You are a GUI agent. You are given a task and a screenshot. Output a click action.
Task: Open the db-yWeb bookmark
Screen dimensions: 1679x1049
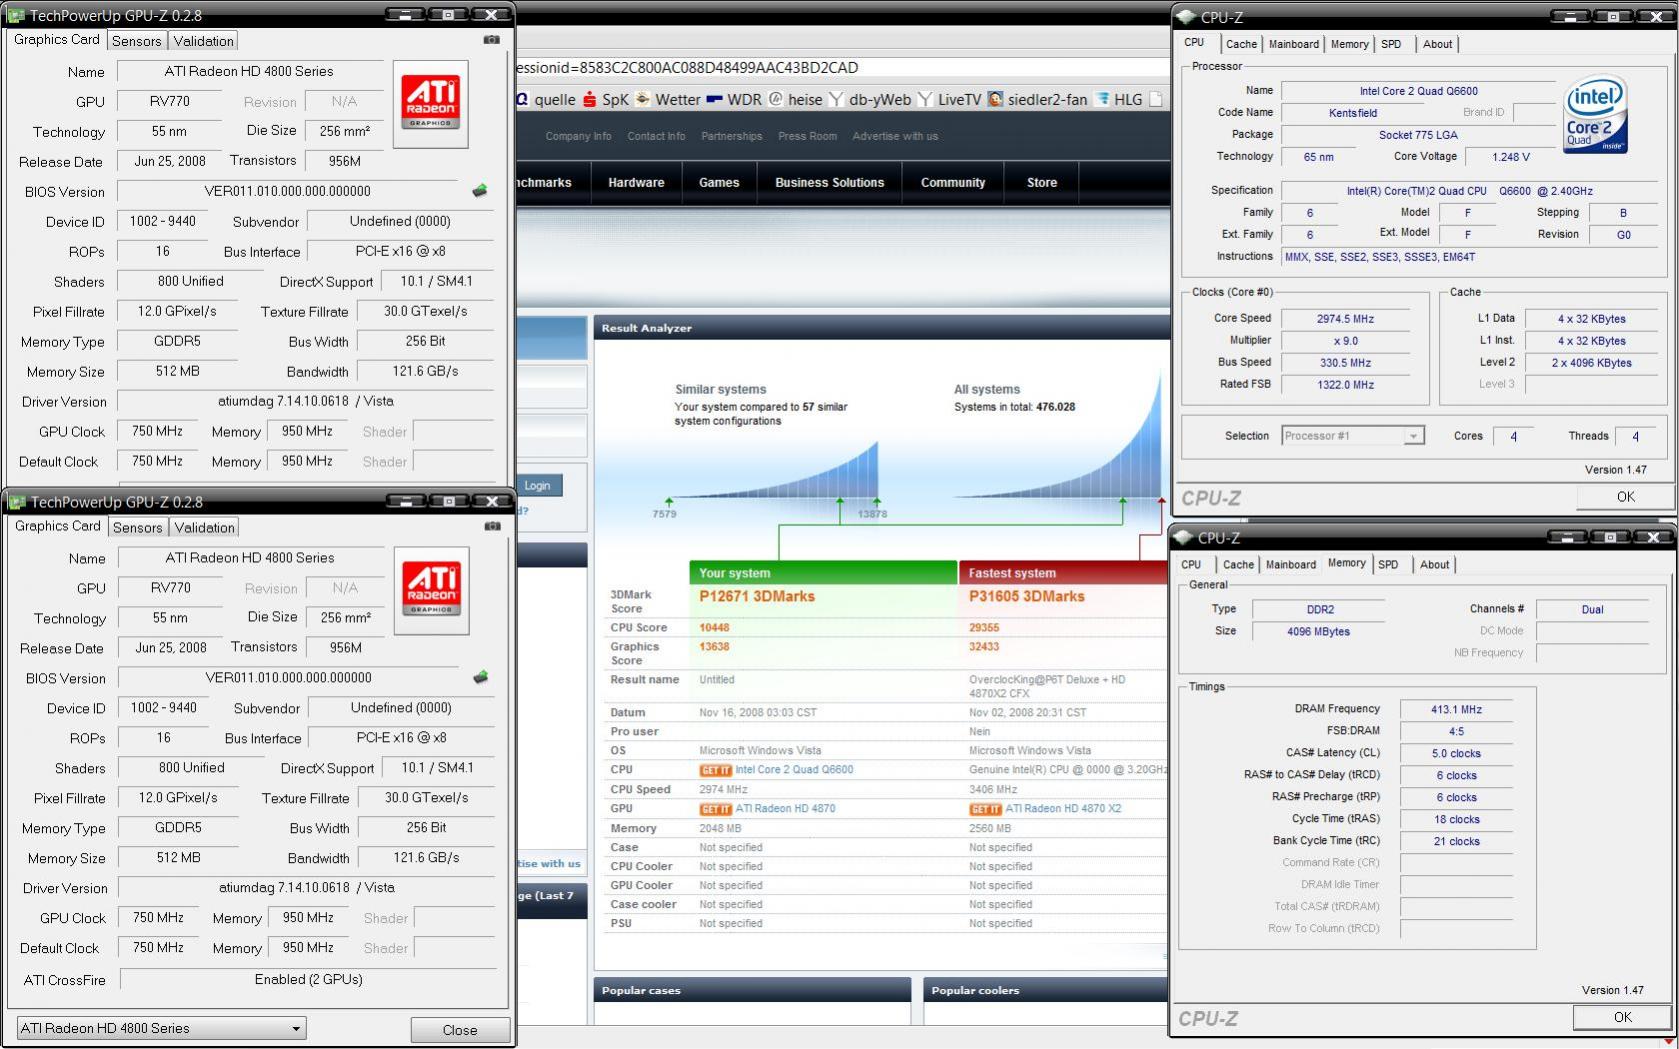[870, 99]
